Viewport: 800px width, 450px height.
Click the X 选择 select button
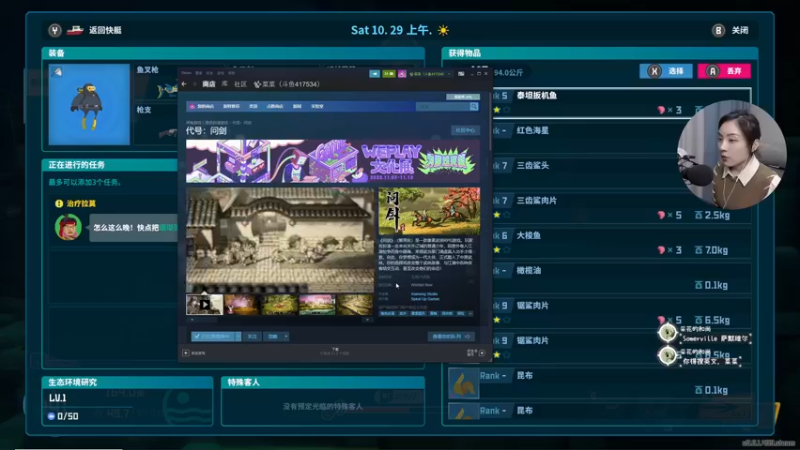coord(666,71)
